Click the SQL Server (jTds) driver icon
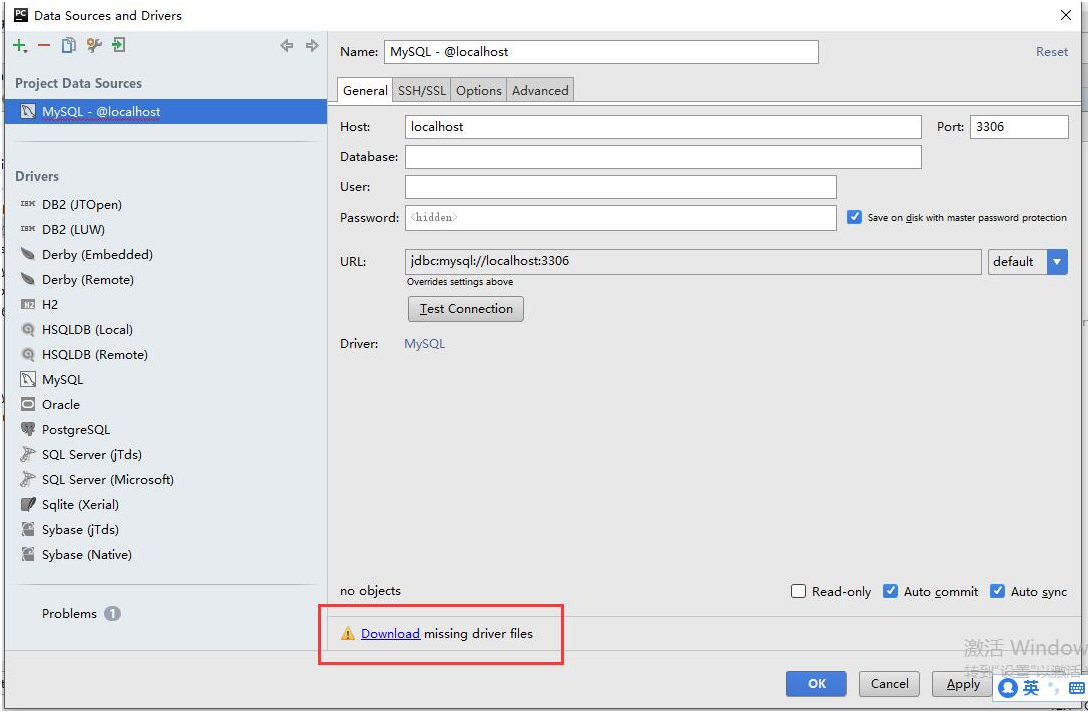 tap(28, 454)
